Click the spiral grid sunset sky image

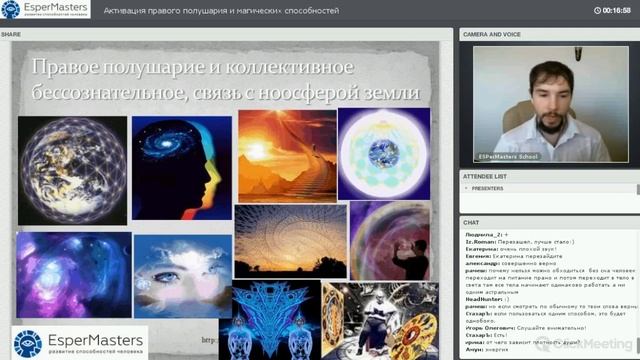pos(291,242)
